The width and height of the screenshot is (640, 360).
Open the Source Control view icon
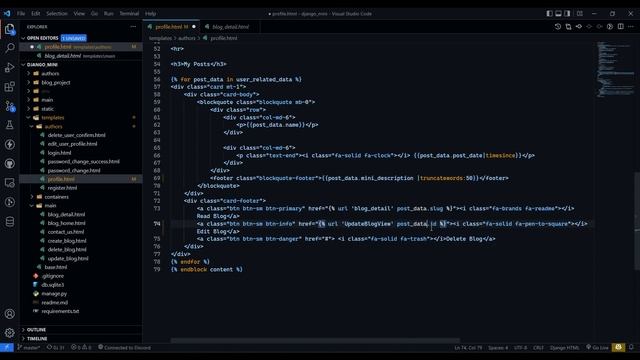tap(9, 106)
